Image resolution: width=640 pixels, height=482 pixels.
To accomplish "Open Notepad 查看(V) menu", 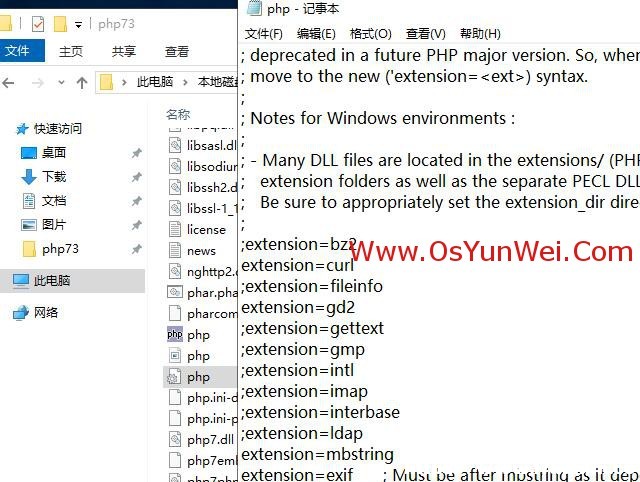I will (426, 33).
